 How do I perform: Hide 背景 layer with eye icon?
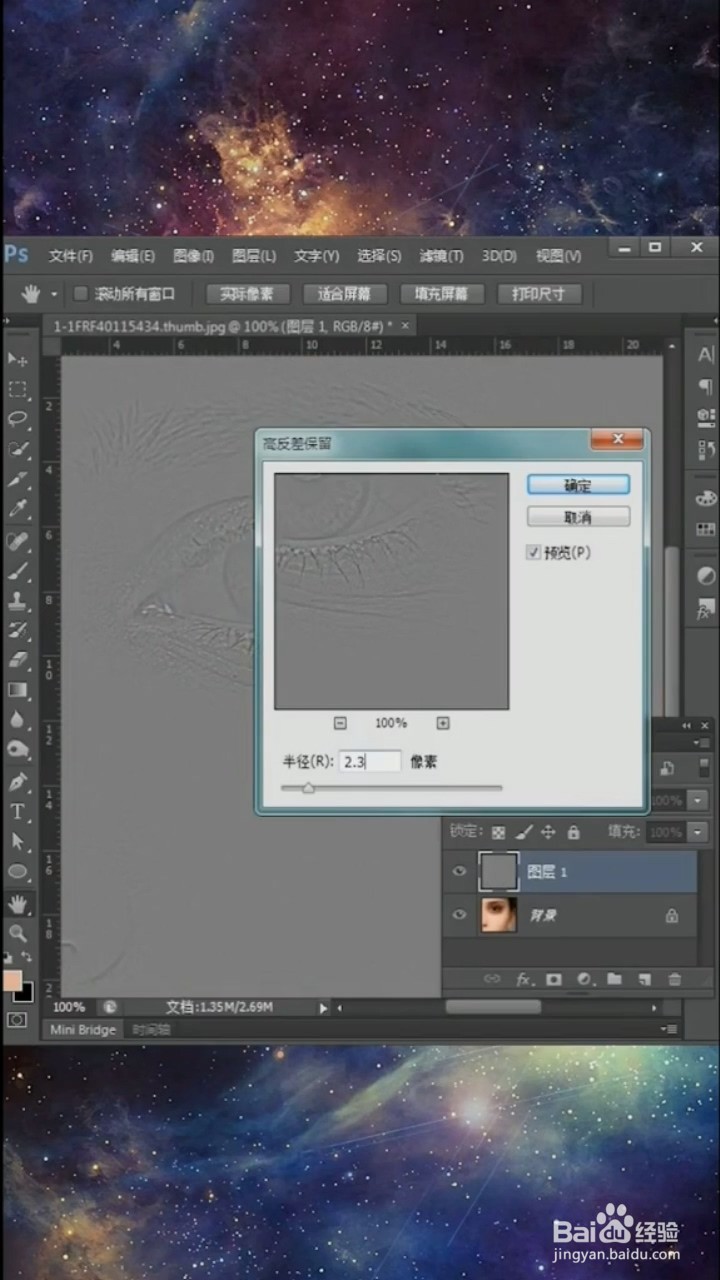click(459, 915)
